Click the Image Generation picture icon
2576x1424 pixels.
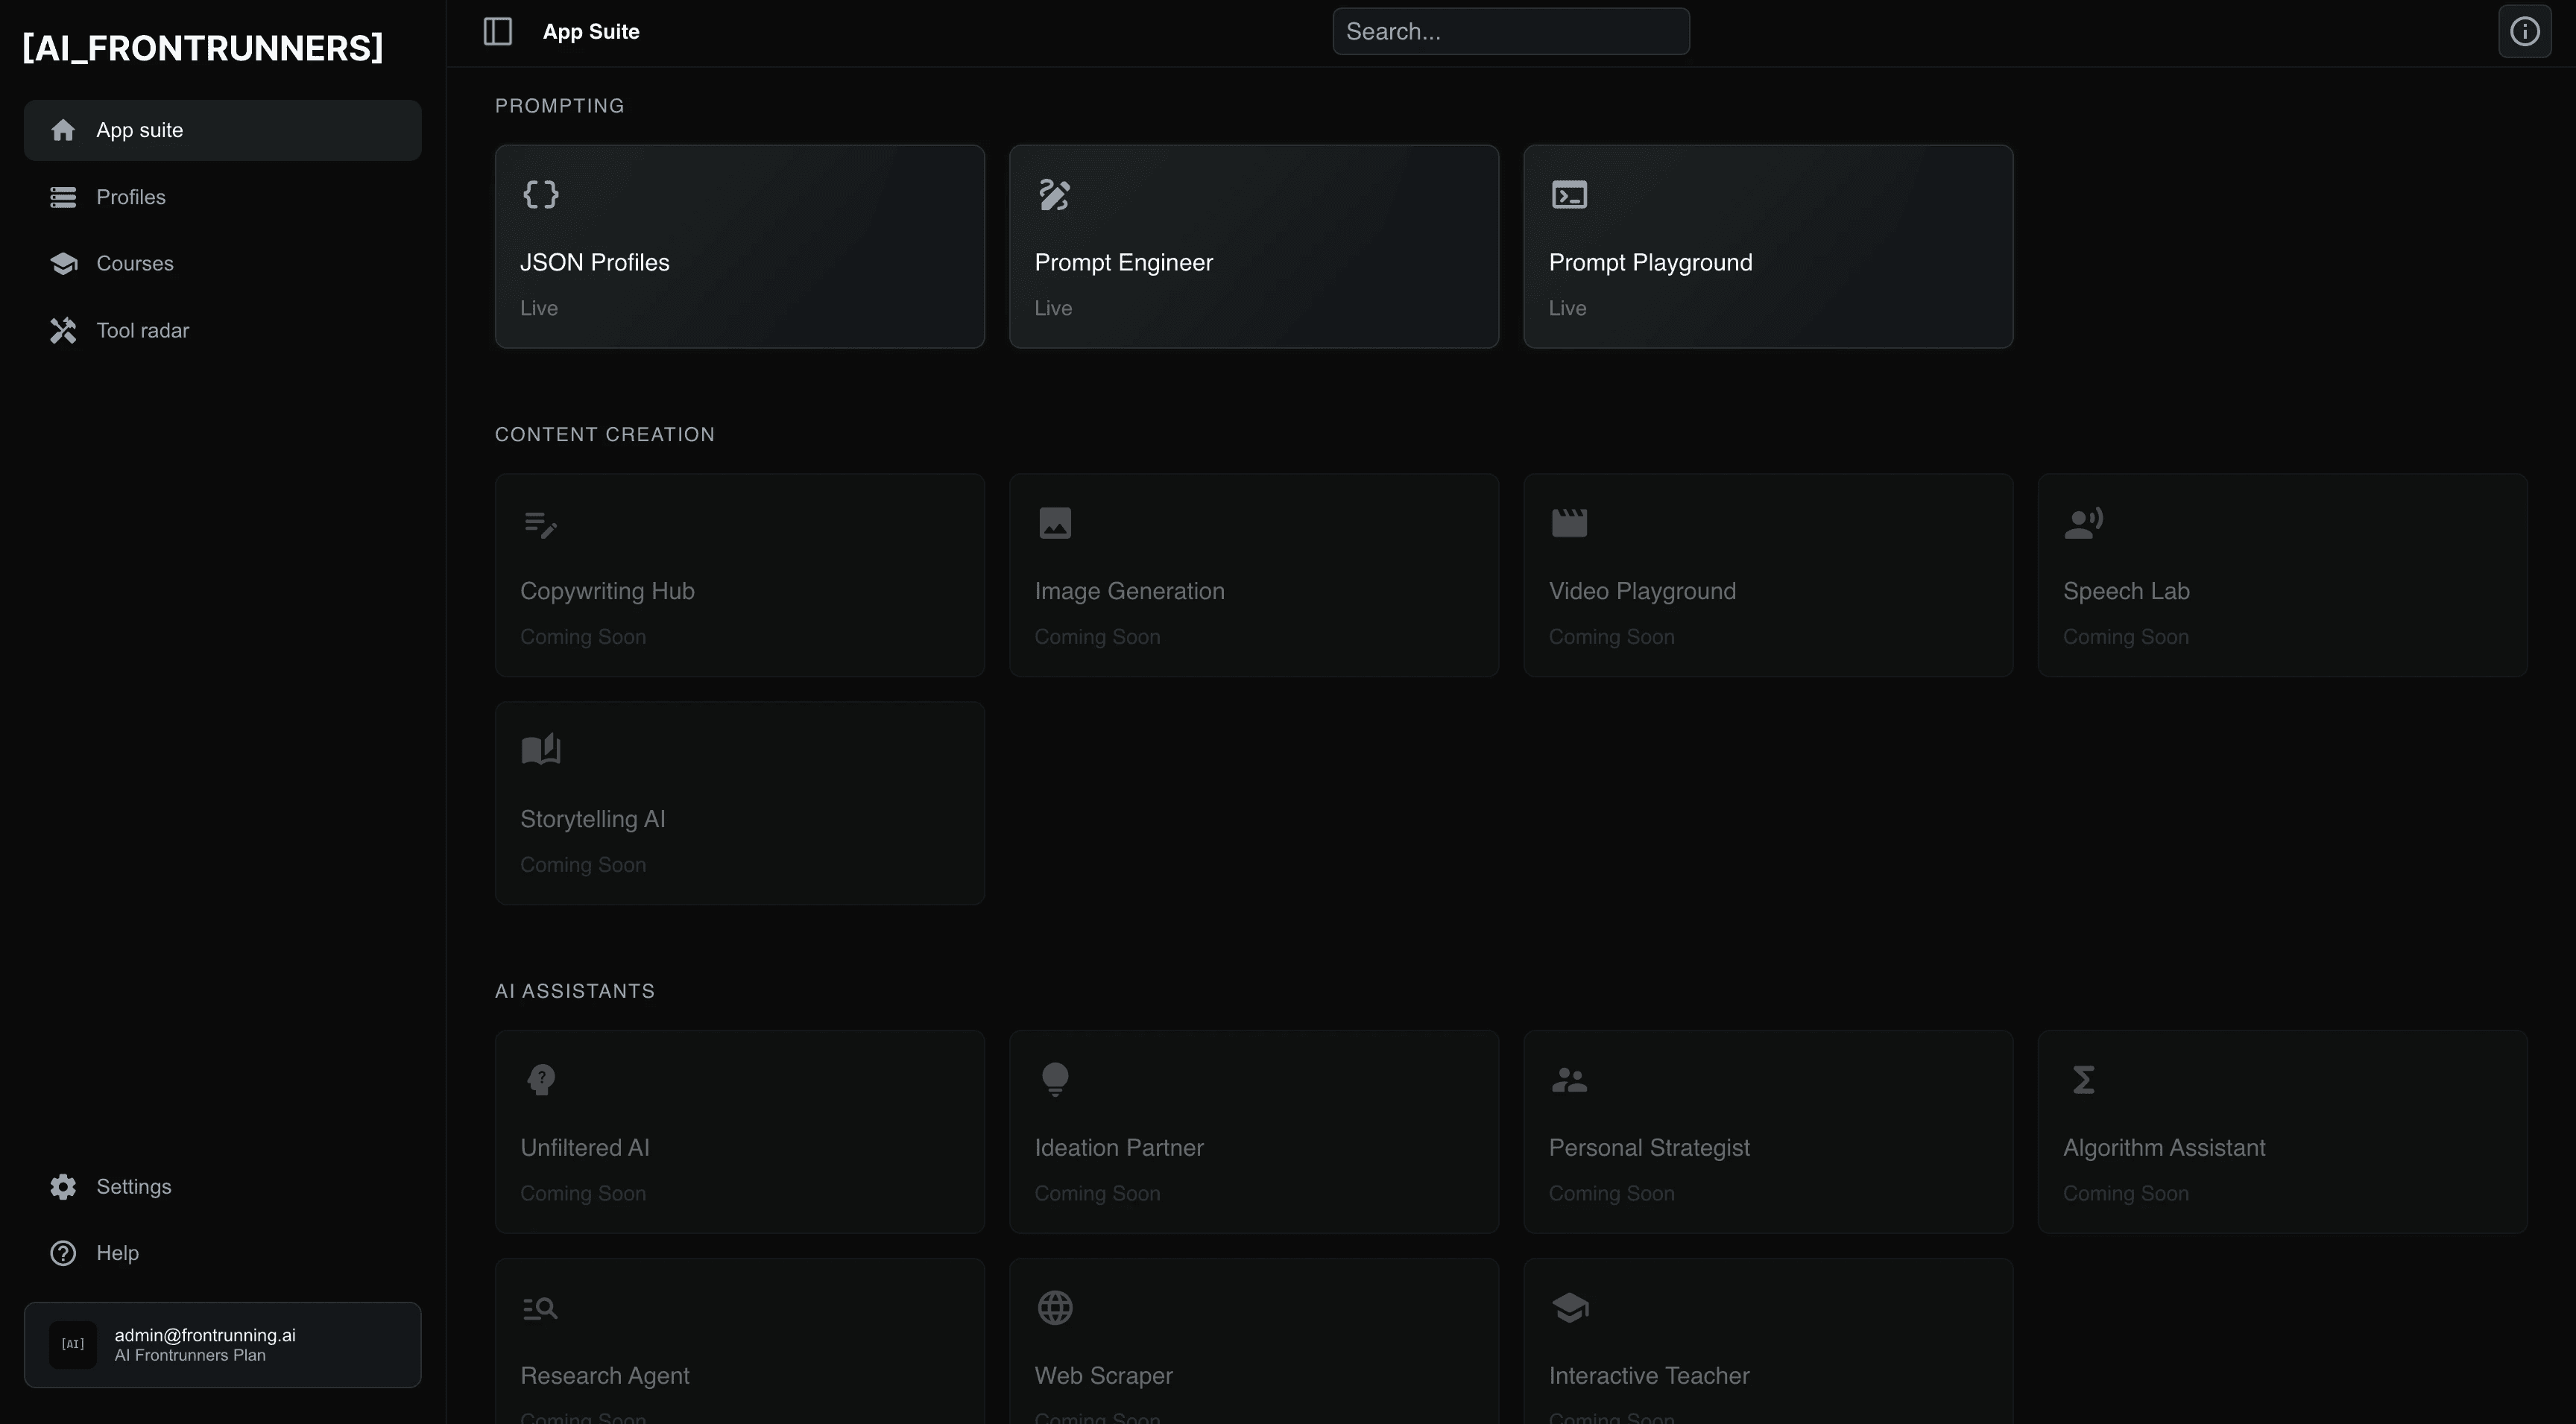point(1055,522)
